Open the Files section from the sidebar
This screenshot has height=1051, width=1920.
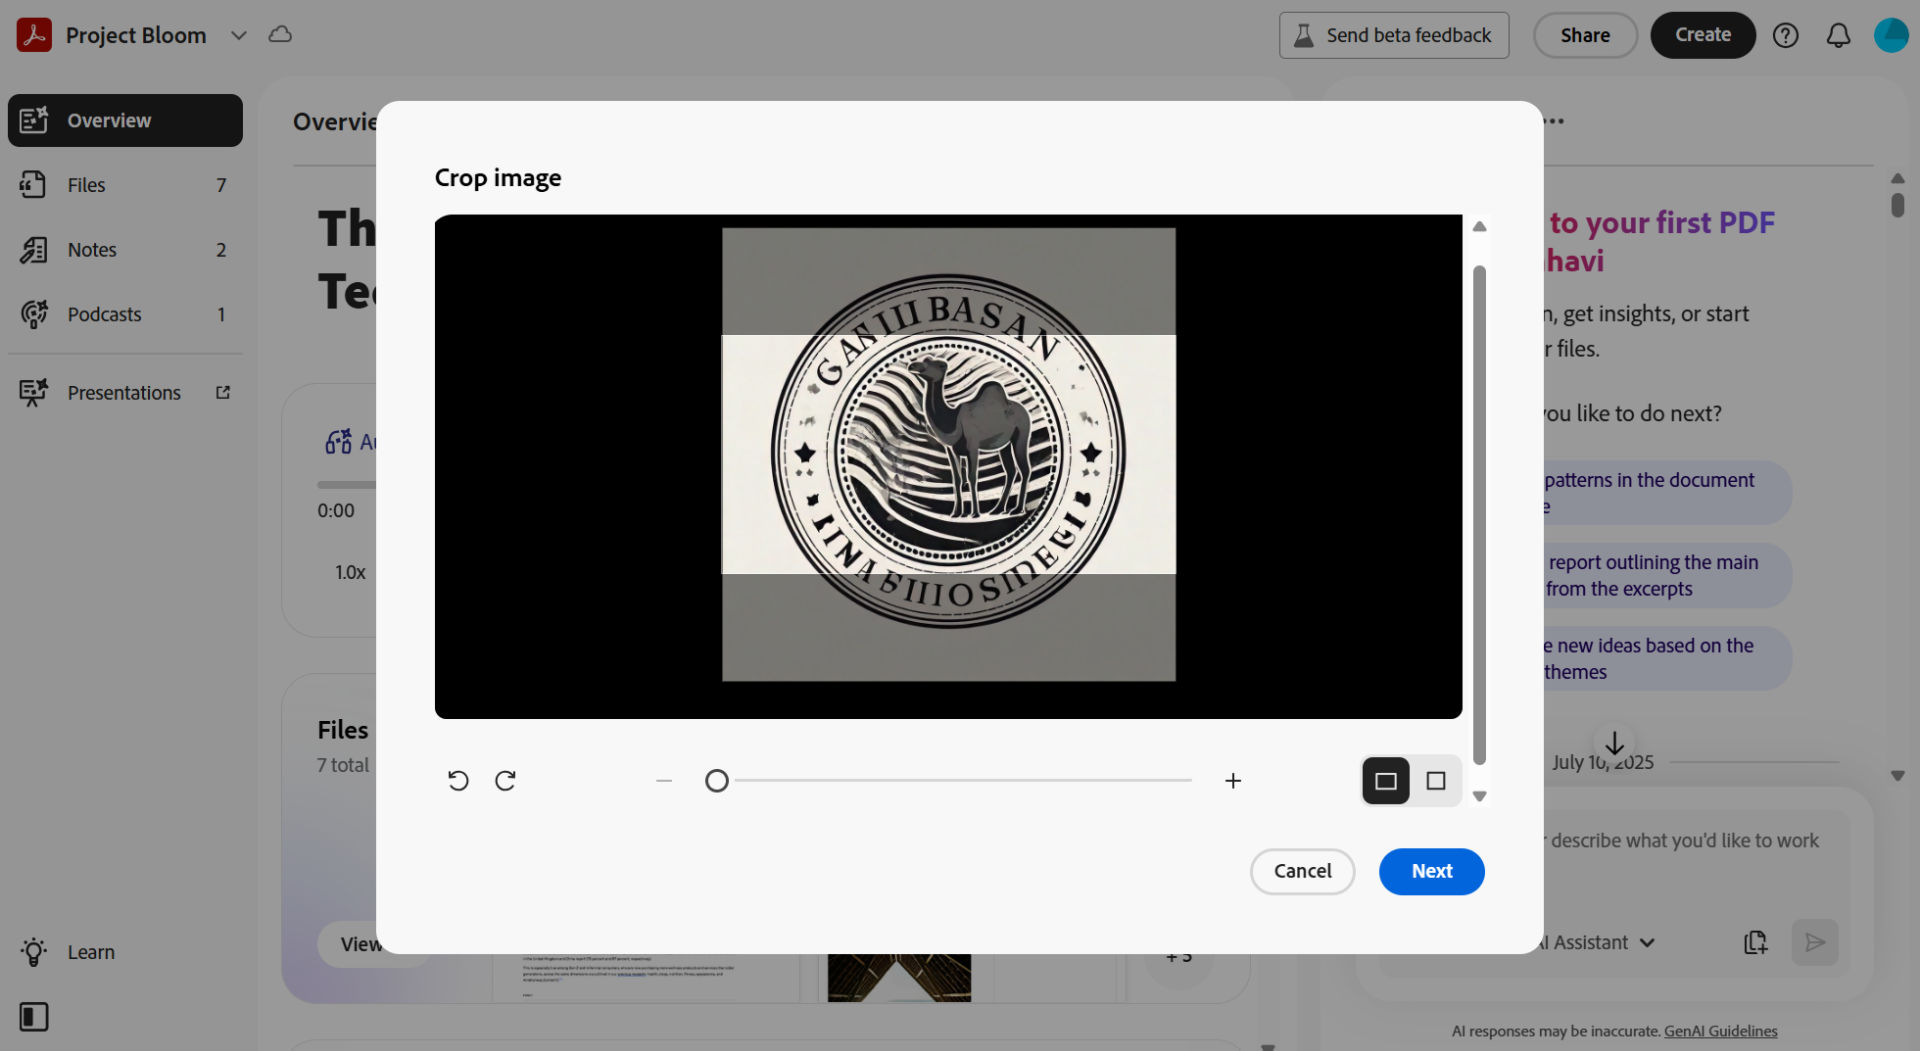86,184
